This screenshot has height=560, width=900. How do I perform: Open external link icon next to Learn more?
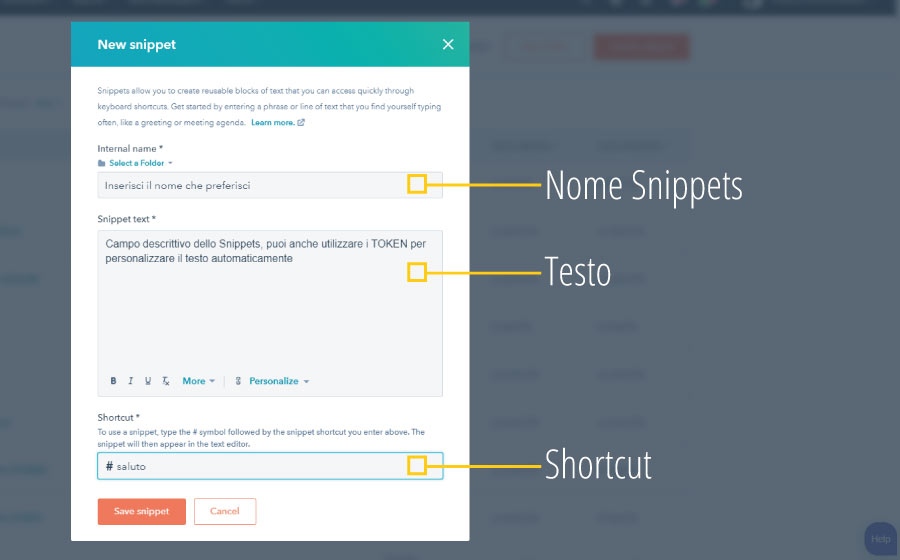(301, 122)
